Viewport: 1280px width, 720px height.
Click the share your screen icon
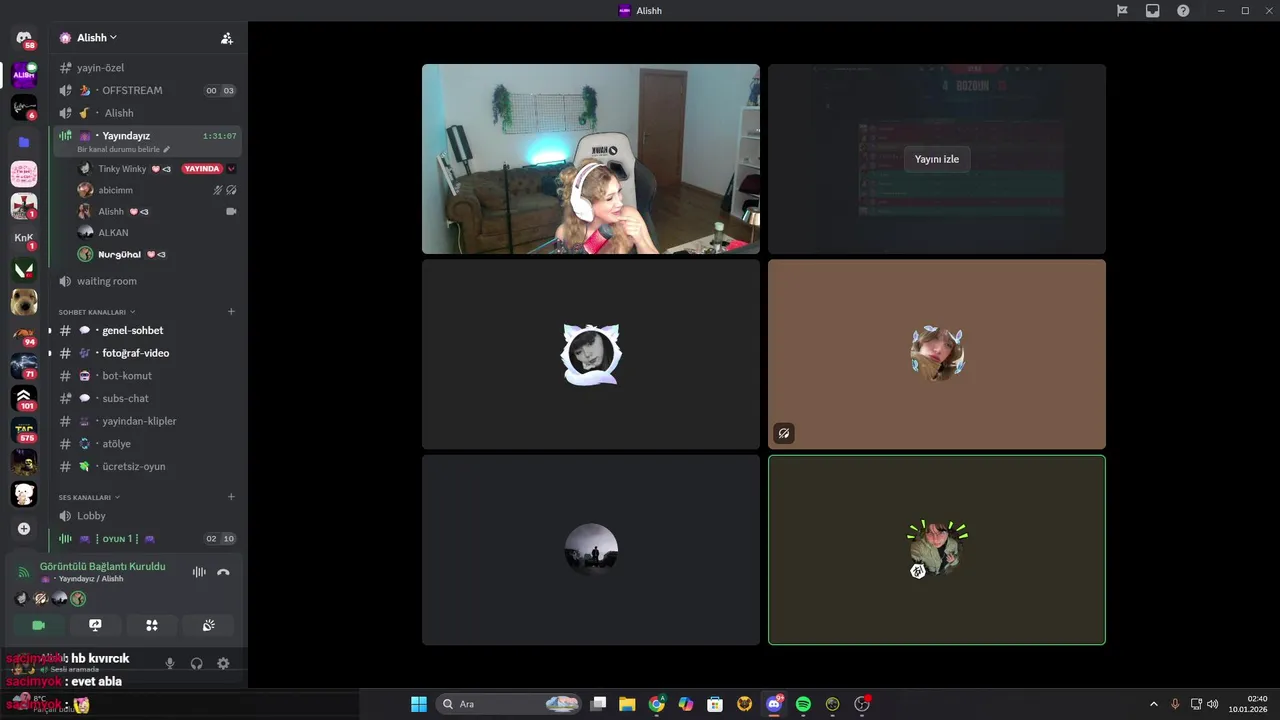95,625
